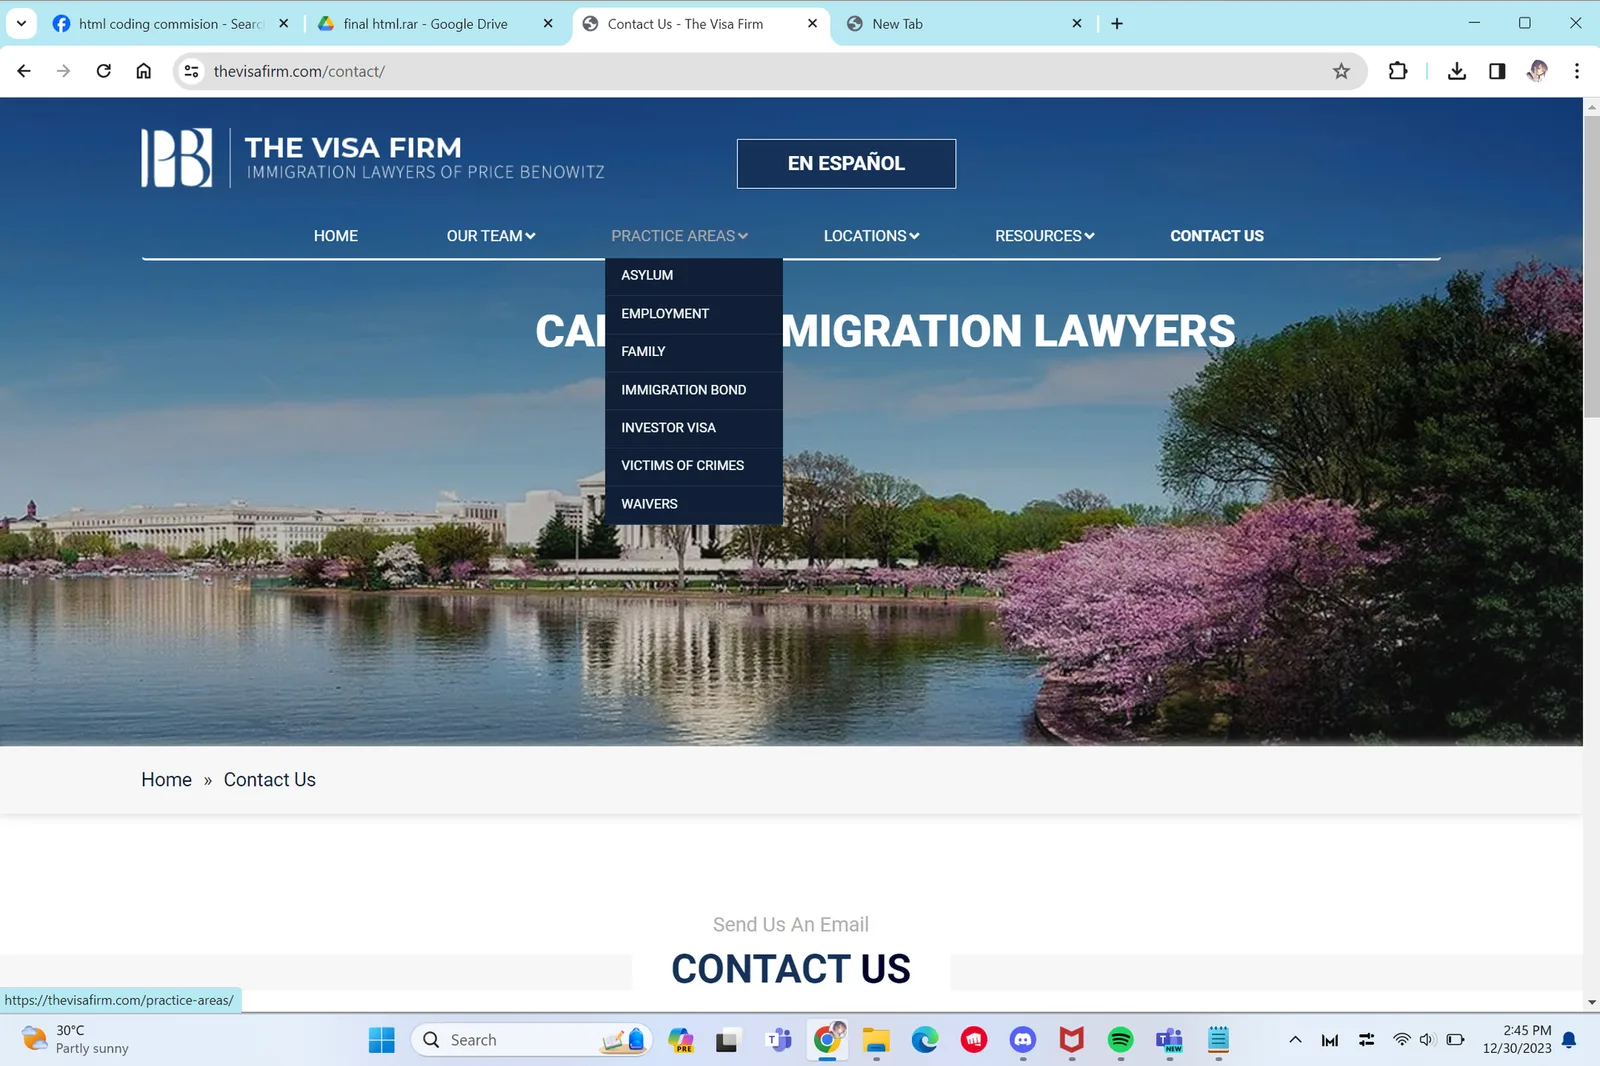Open Microsoft Edge in taskbar
Screen dimensions: 1600x1066
[x=925, y=1040]
